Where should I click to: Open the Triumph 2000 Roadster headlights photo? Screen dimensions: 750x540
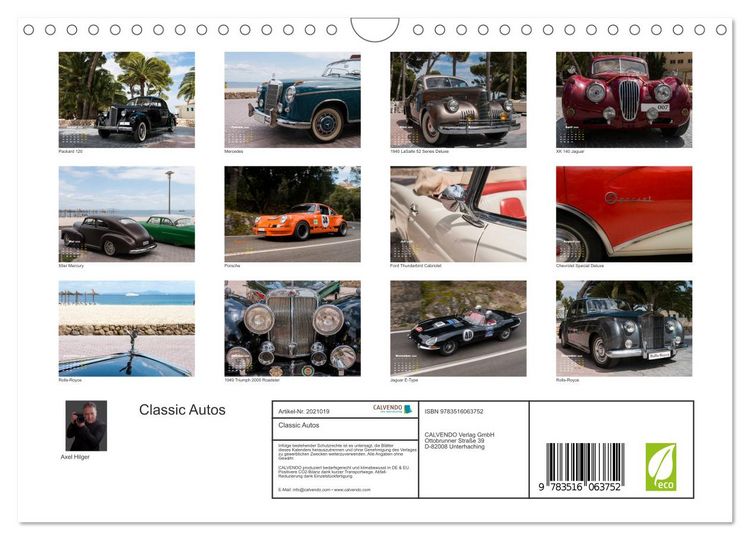pyautogui.click(x=292, y=328)
